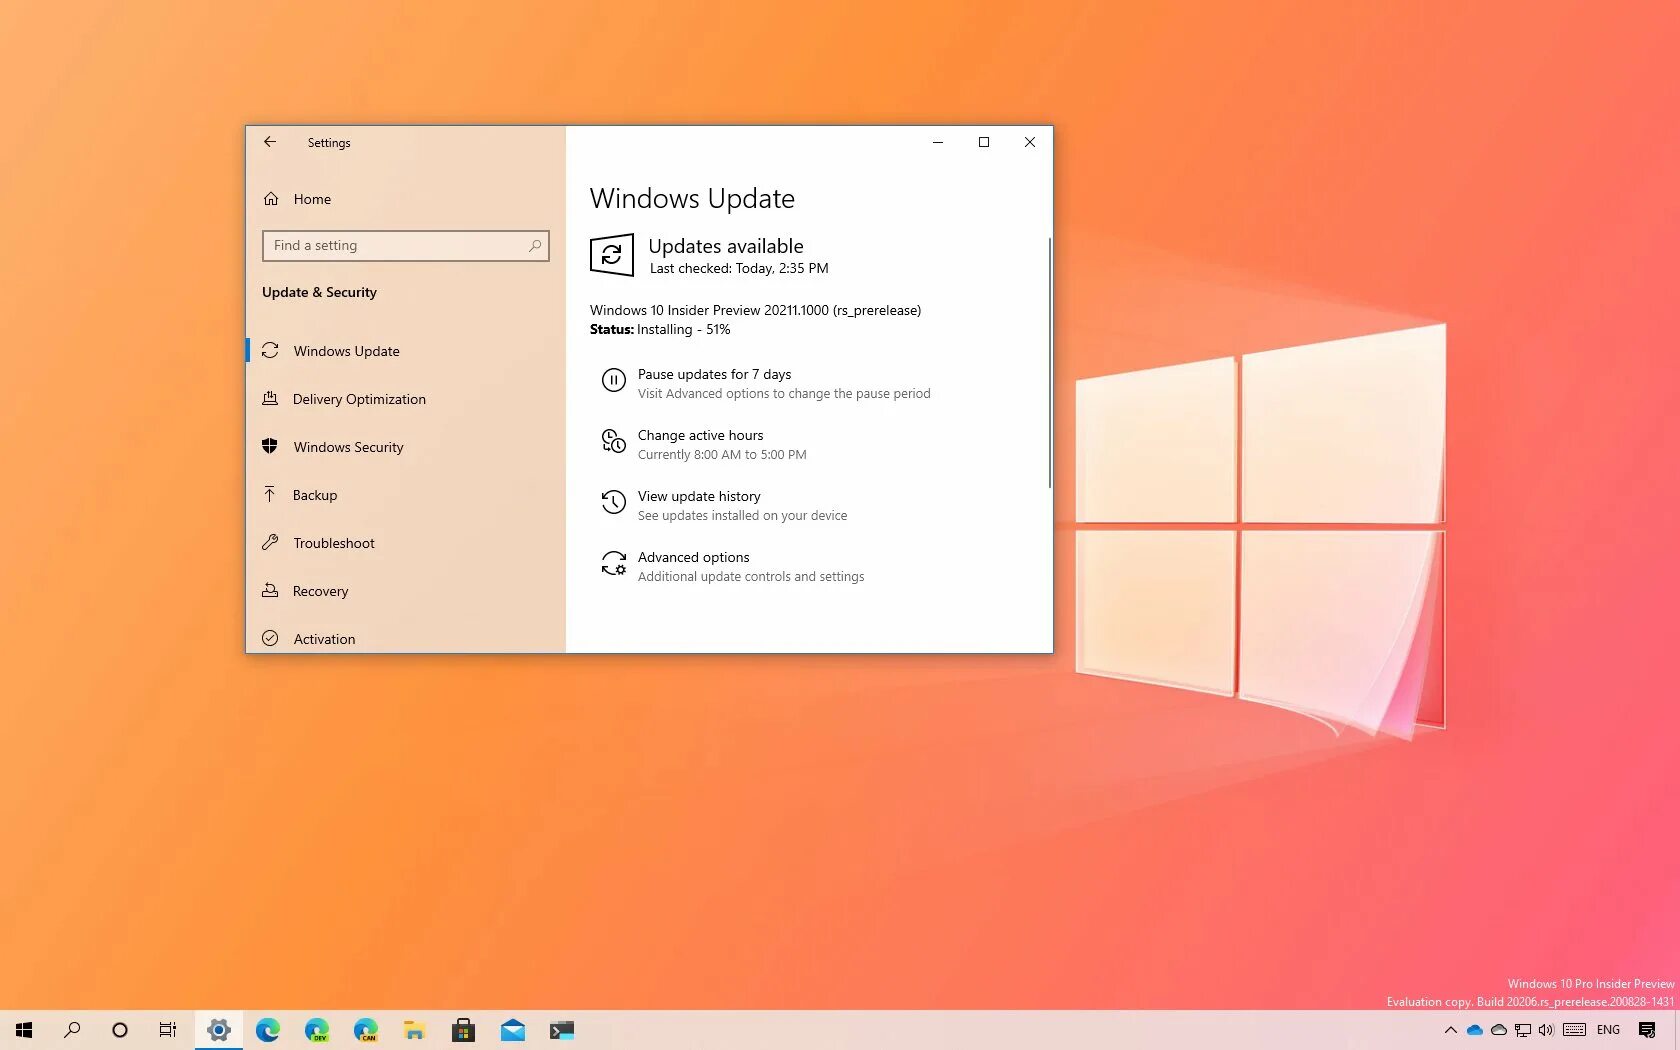The height and width of the screenshot is (1050, 1680).
Task: Open the touch keyboard from the tray
Action: point(1575,1030)
